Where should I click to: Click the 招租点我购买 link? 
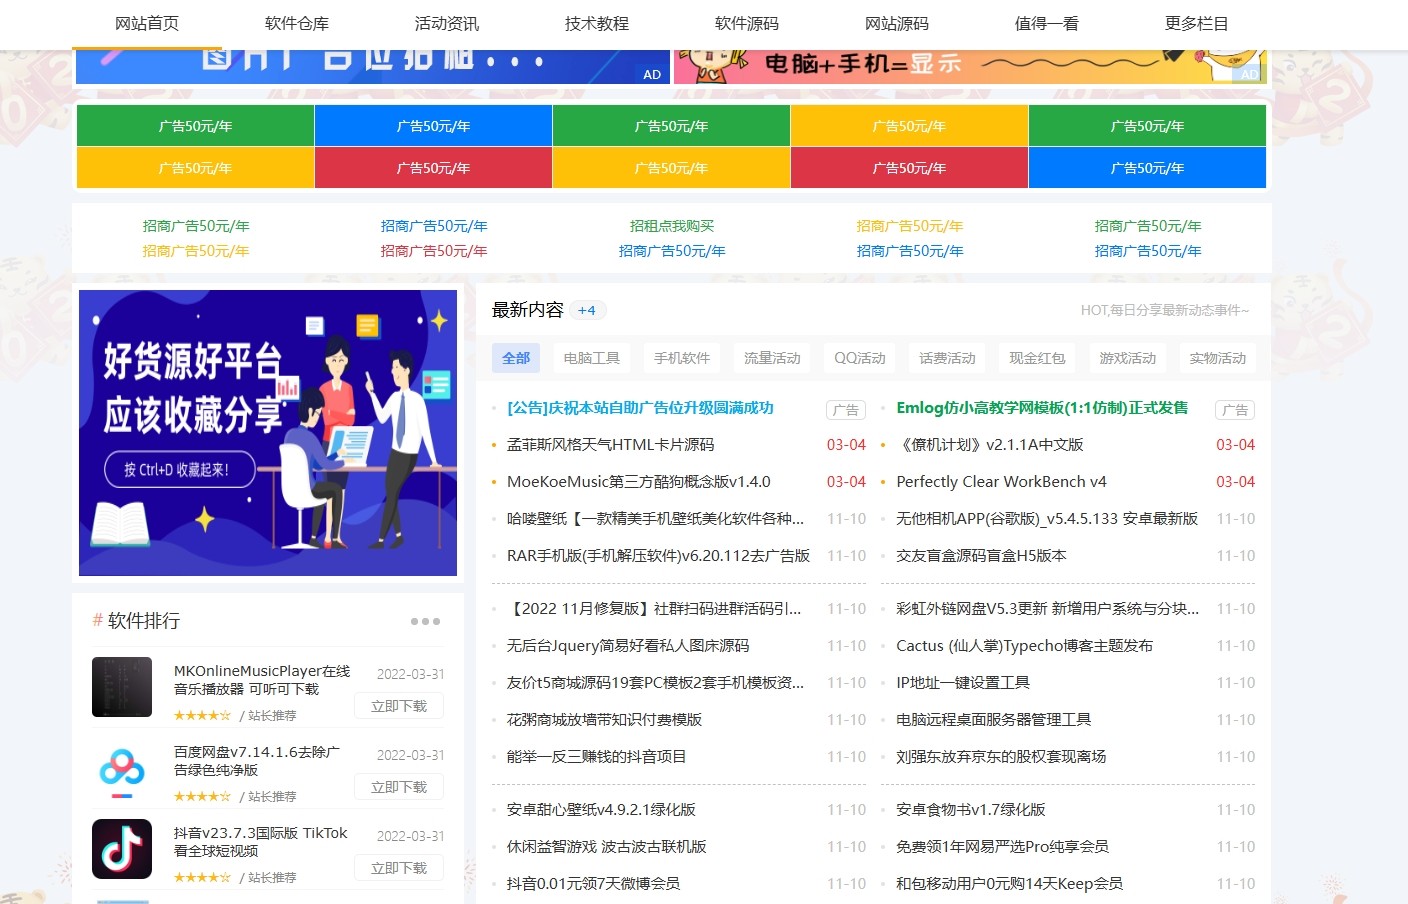pyautogui.click(x=669, y=225)
